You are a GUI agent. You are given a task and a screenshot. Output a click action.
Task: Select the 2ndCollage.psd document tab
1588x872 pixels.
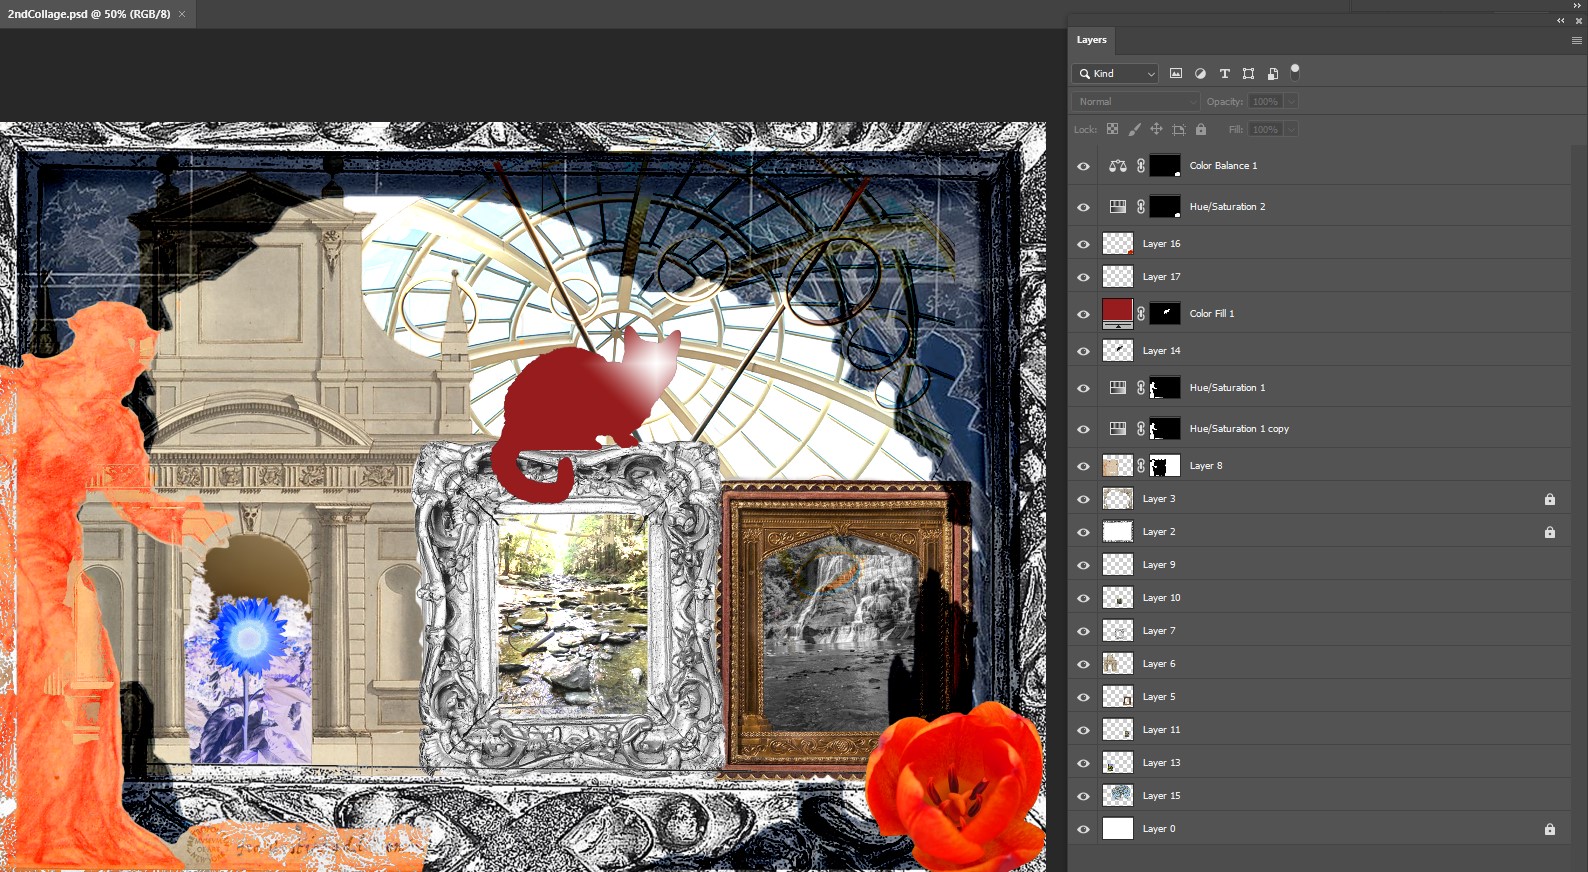click(89, 14)
